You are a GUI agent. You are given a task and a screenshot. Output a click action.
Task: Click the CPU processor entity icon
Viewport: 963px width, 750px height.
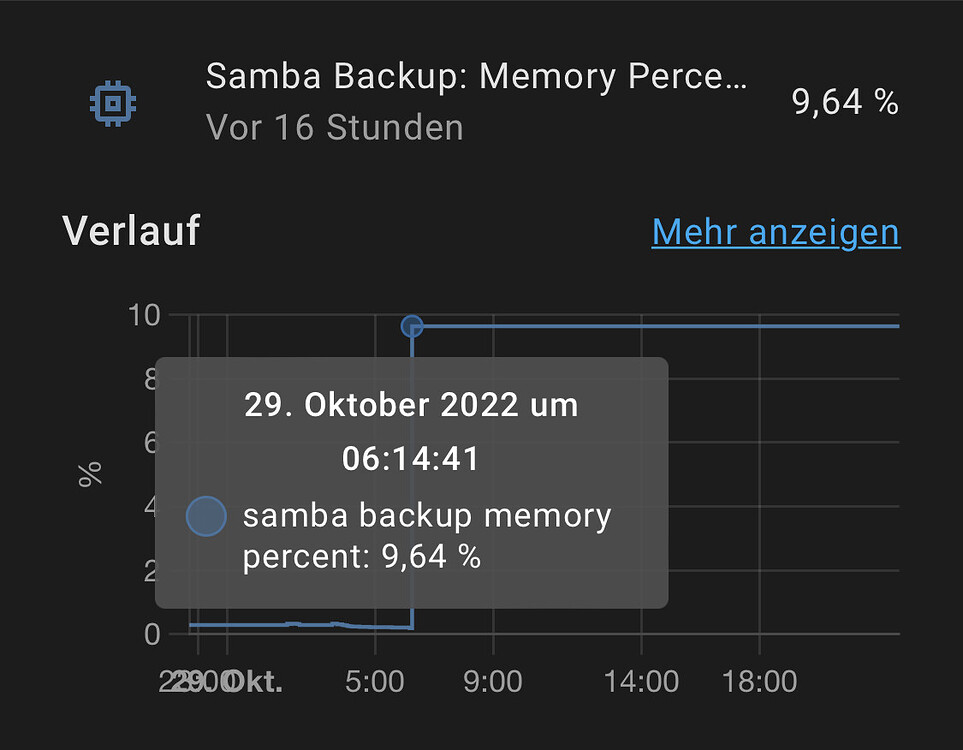pos(113,103)
